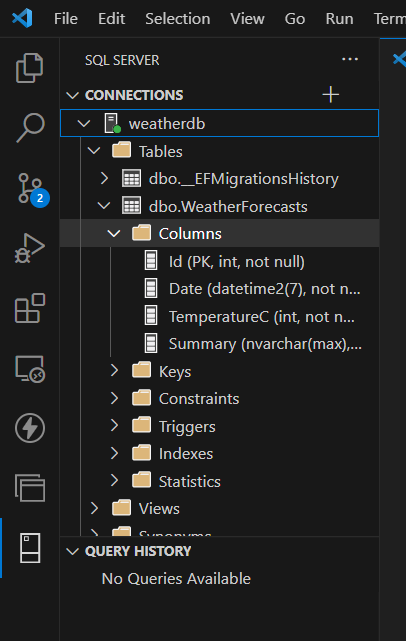Open SQL Server panel more actions menu

pos(350,60)
